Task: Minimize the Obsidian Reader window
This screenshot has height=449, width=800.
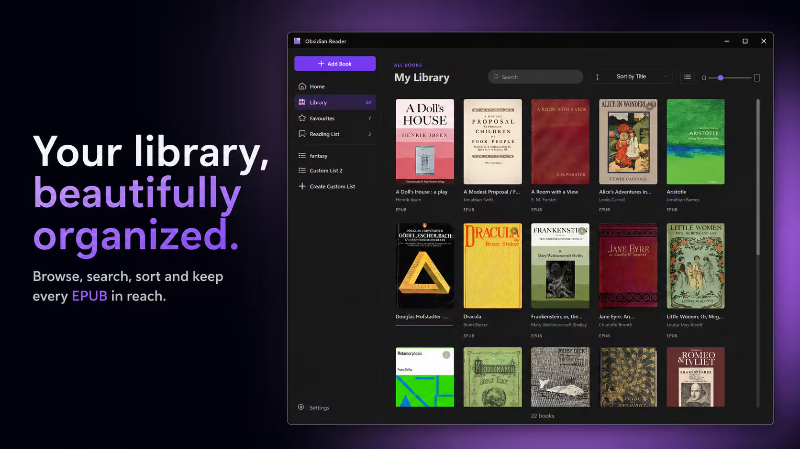Action: pyautogui.click(x=727, y=41)
